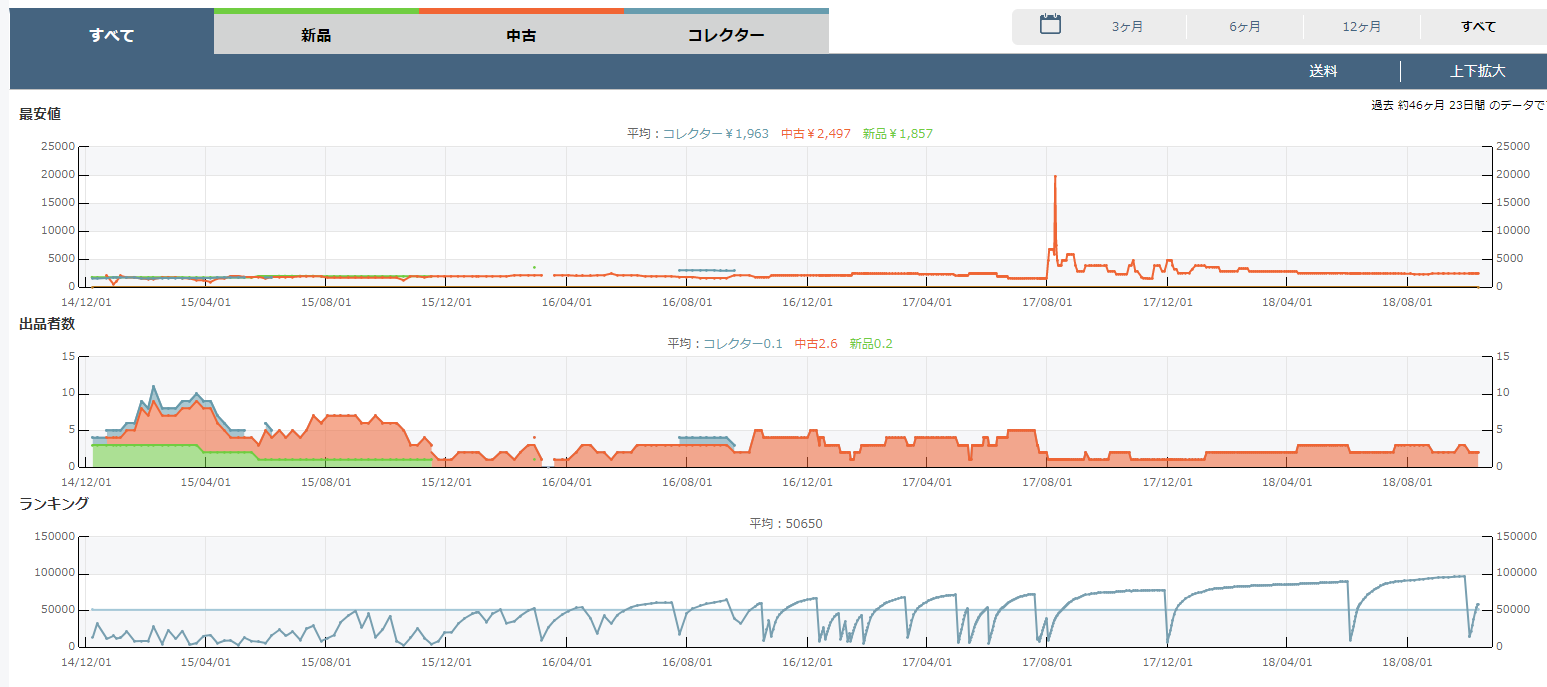Click 中古2.6 legend in 出品者数 chart

[816, 343]
